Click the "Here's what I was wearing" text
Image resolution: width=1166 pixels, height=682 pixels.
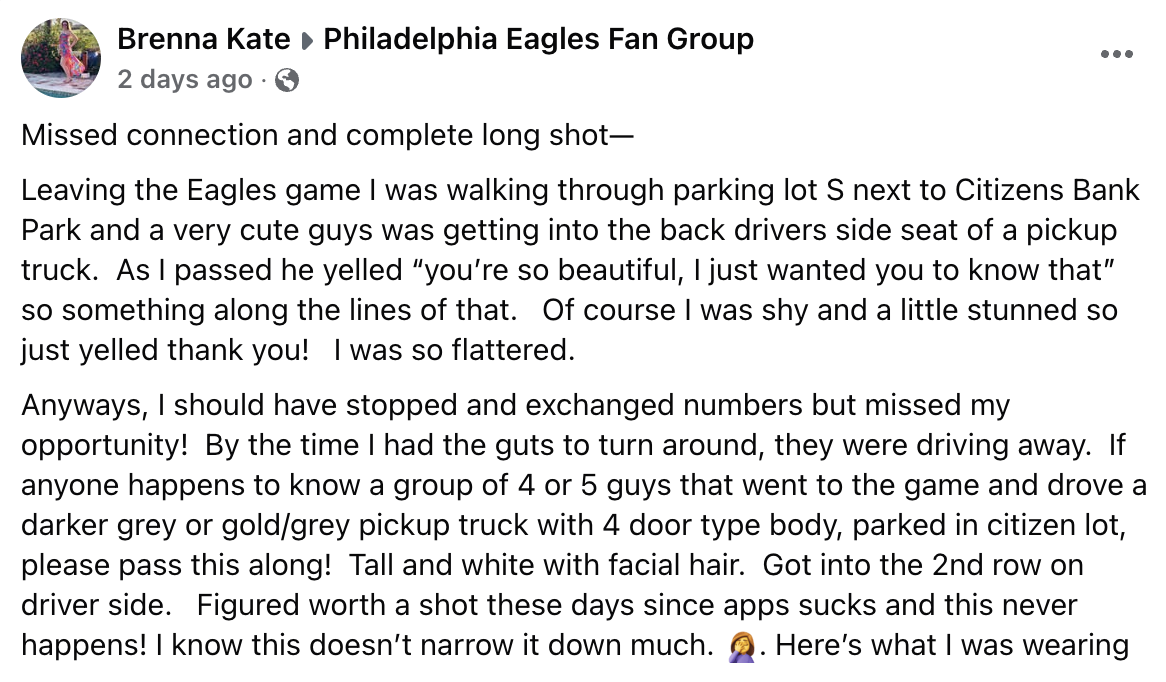(x=952, y=646)
